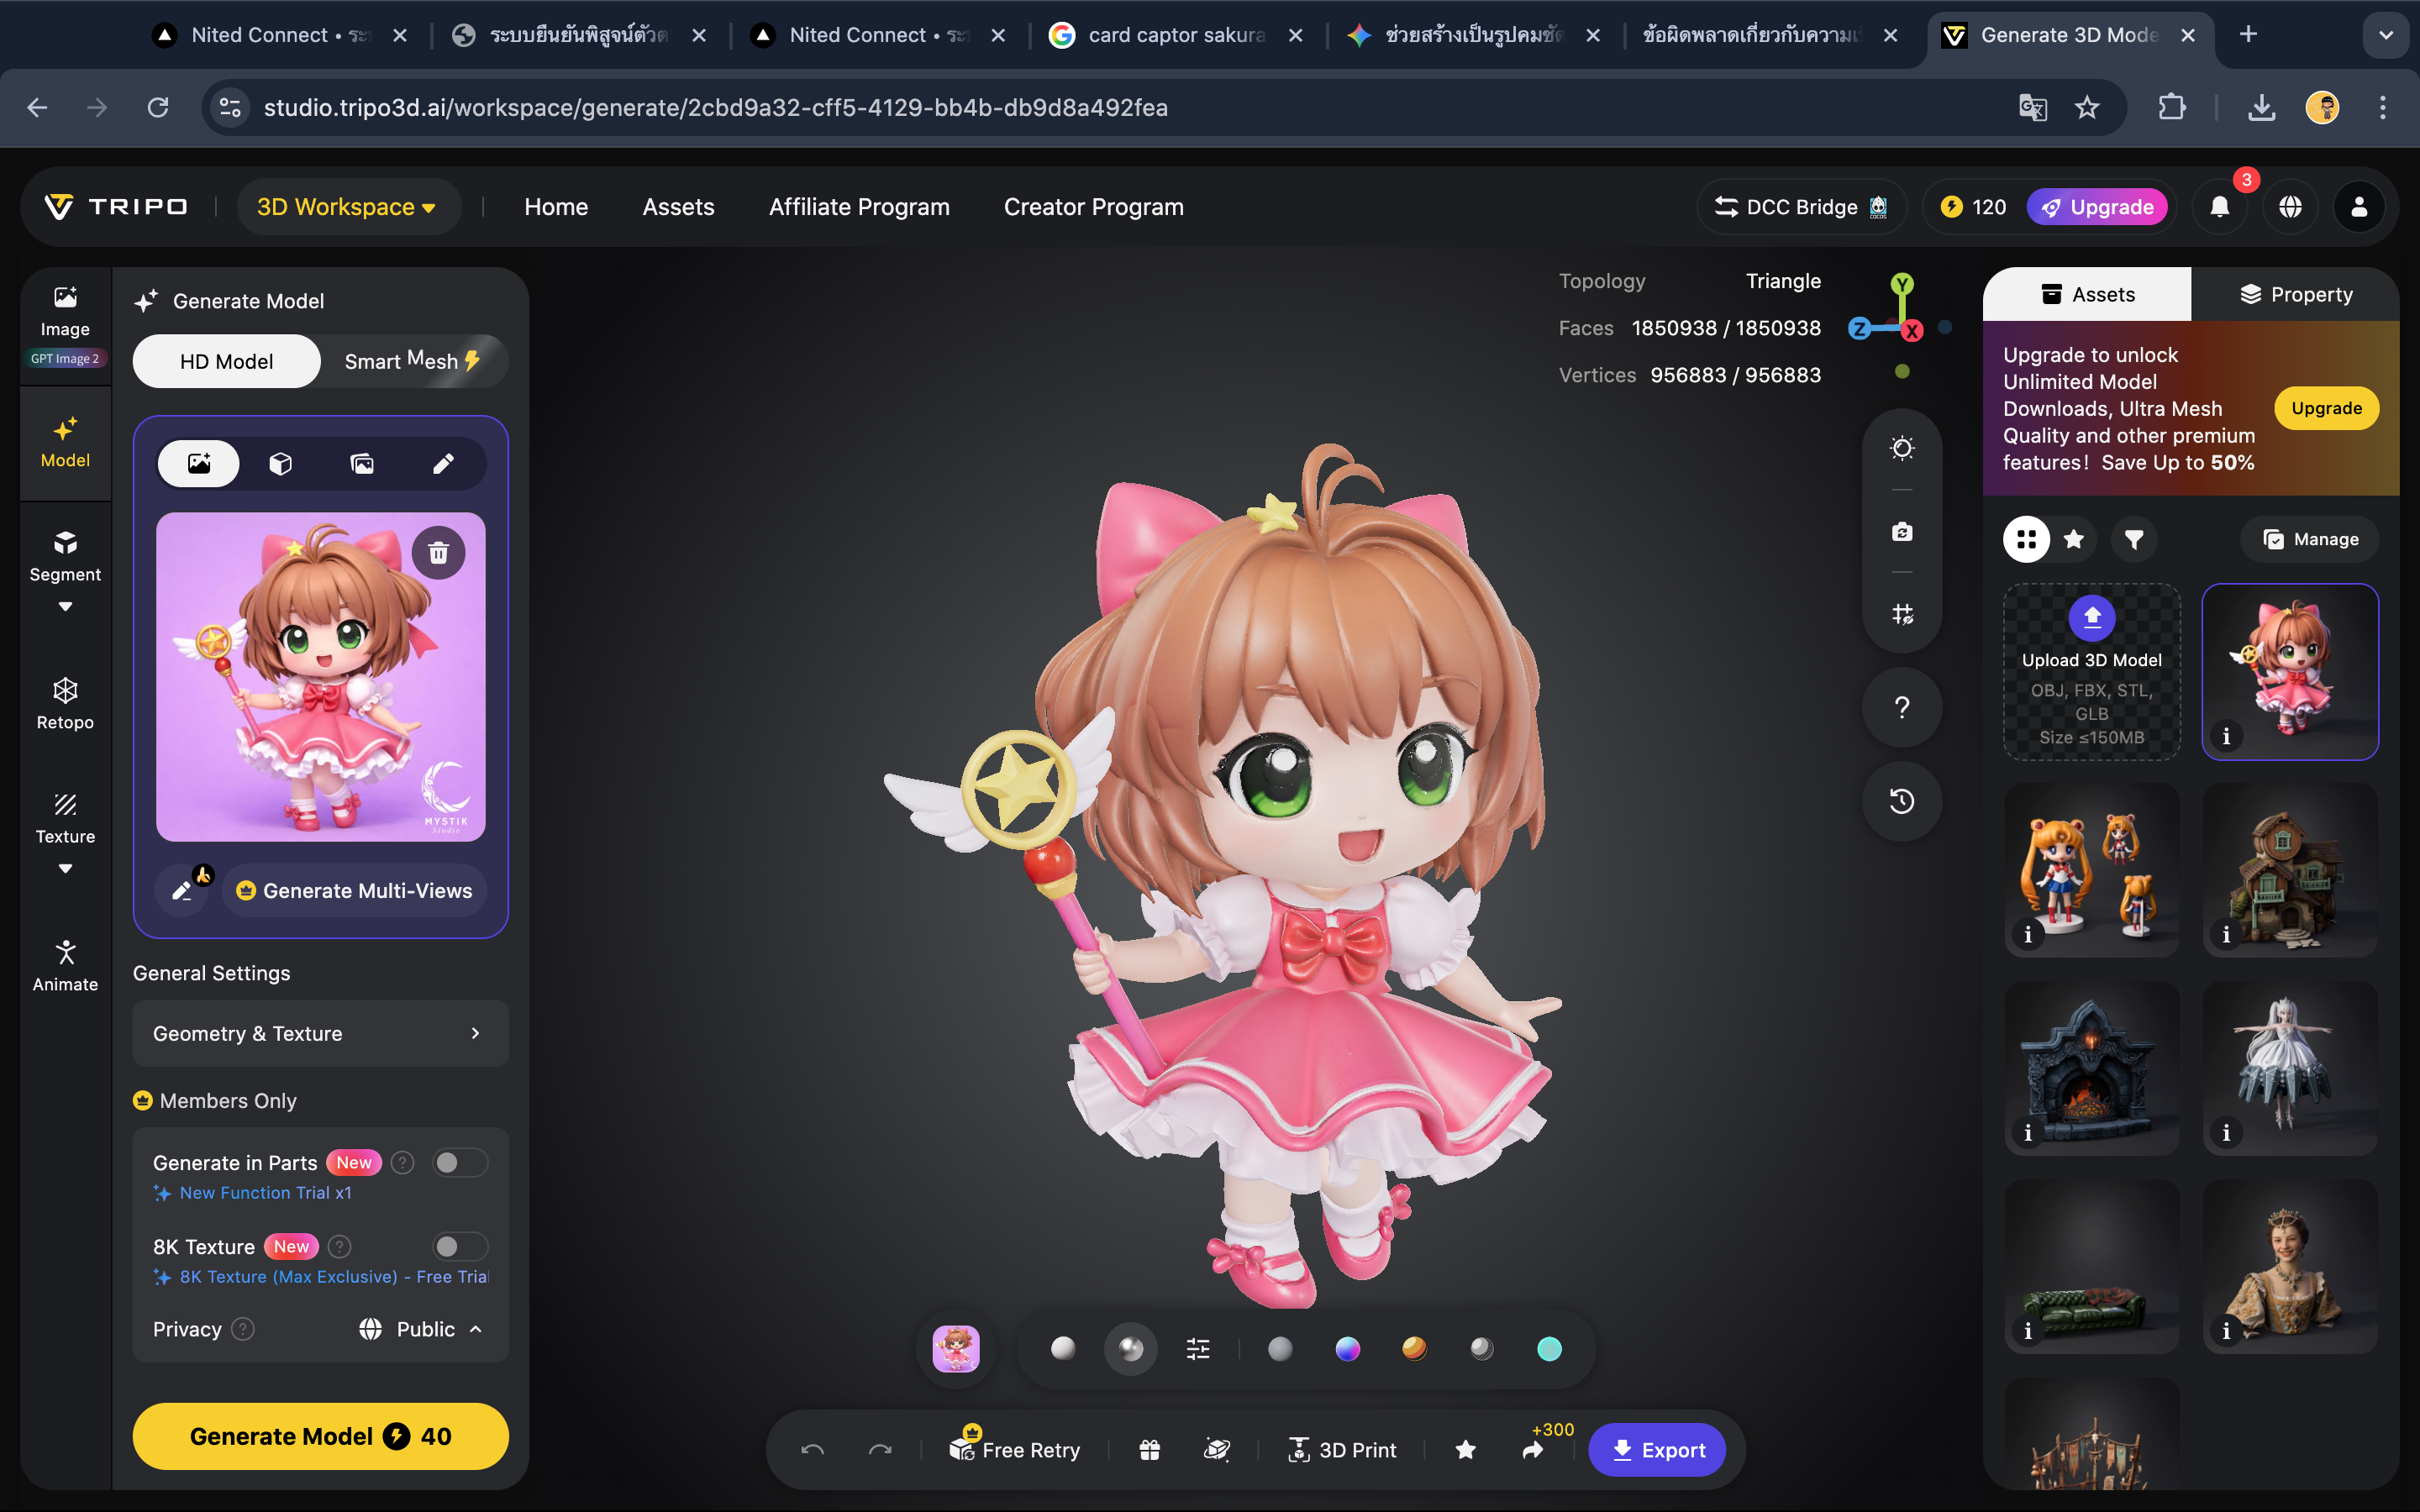Select the teal material swatch
Screen dimensions: 2420x1512
pyautogui.click(x=1549, y=1349)
